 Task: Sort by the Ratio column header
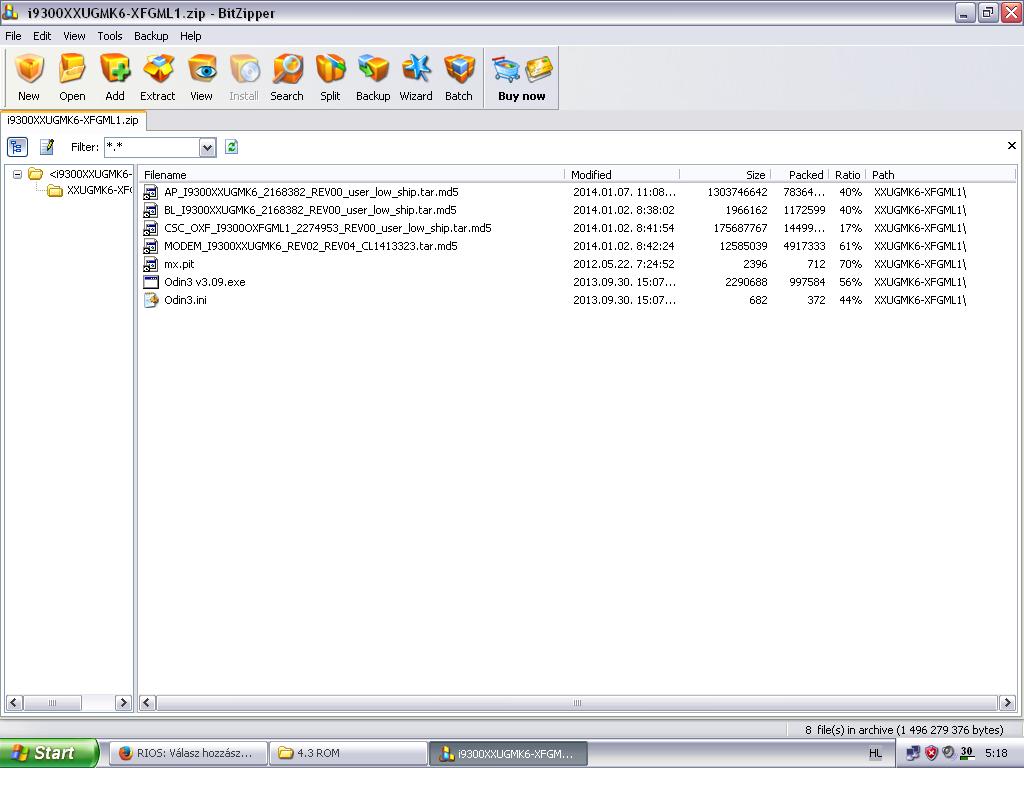point(847,175)
